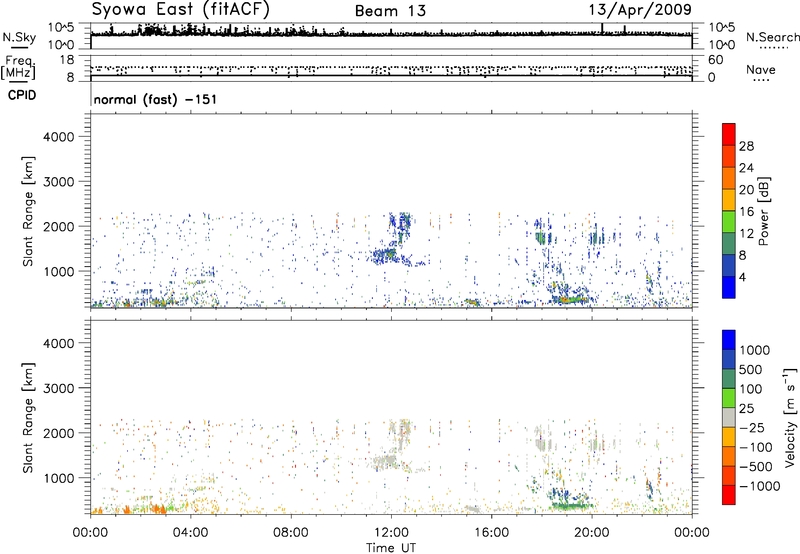Select the dark green 8–12 dB Power segment
Viewport: 800px width, 554px height.
[x=729, y=243]
